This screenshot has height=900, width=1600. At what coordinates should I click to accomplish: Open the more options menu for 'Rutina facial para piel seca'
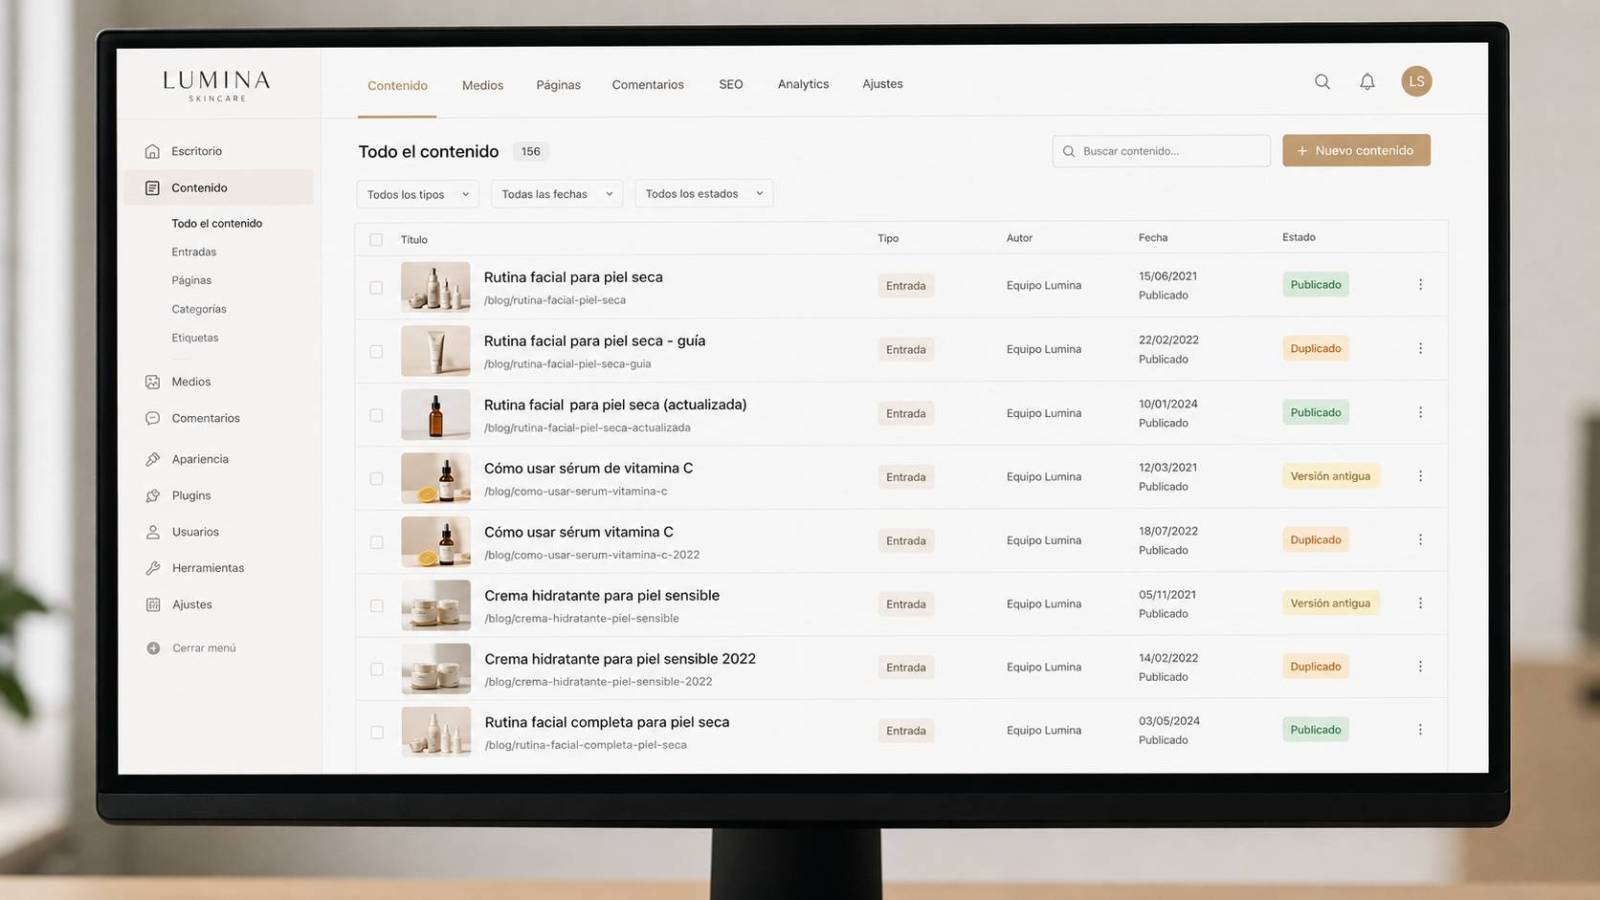coord(1420,285)
